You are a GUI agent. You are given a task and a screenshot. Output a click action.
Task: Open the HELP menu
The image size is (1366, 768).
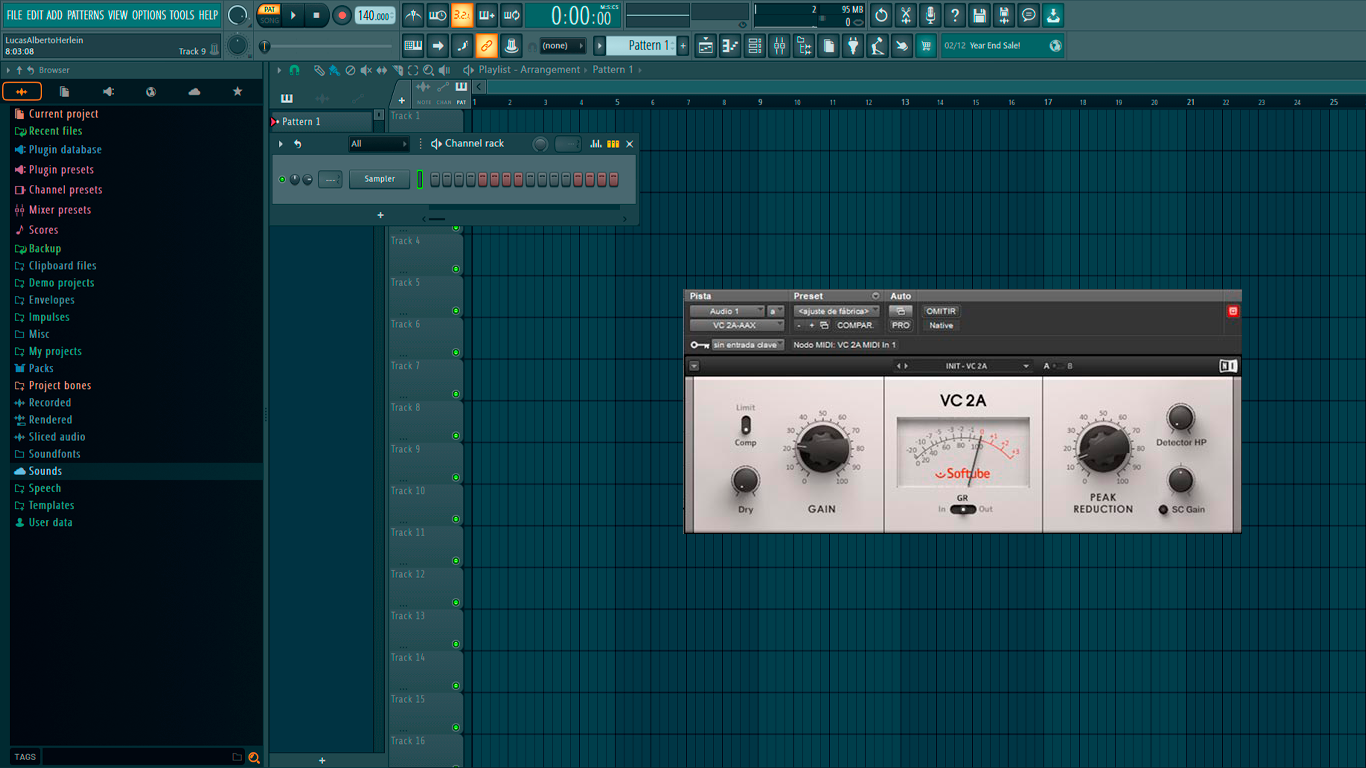click(x=208, y=15)
